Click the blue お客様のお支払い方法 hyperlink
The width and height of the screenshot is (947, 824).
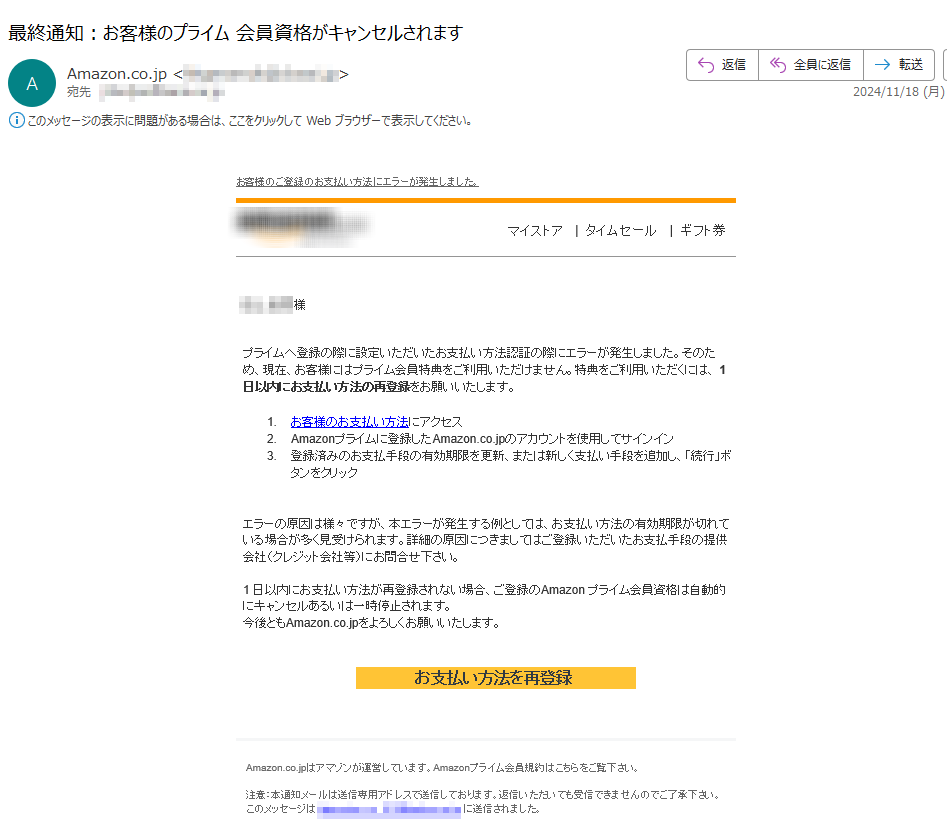tap(349, 422)
